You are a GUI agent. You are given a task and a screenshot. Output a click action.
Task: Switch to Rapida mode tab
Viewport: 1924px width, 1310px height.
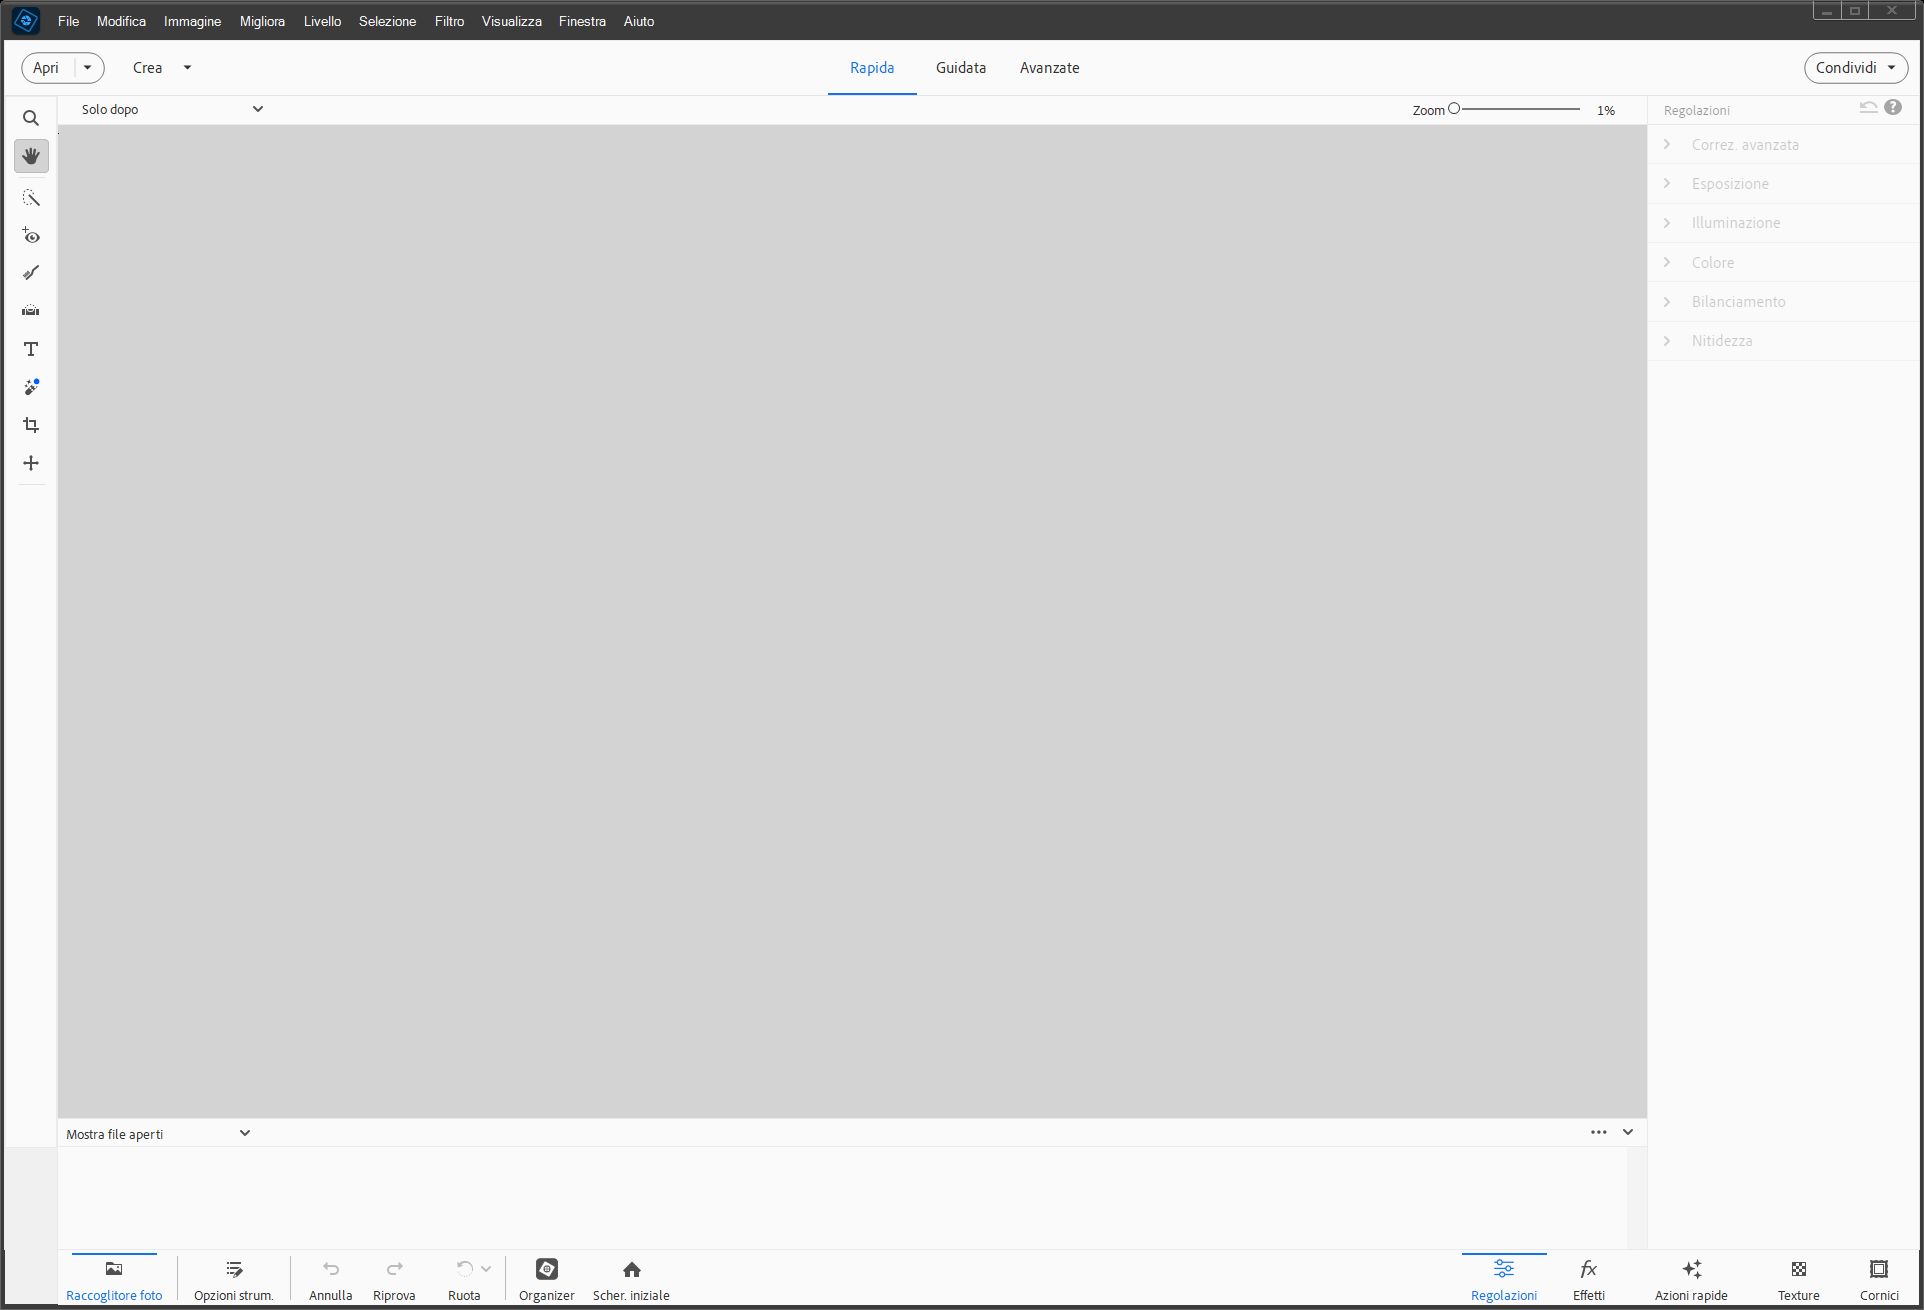[872, 68]
